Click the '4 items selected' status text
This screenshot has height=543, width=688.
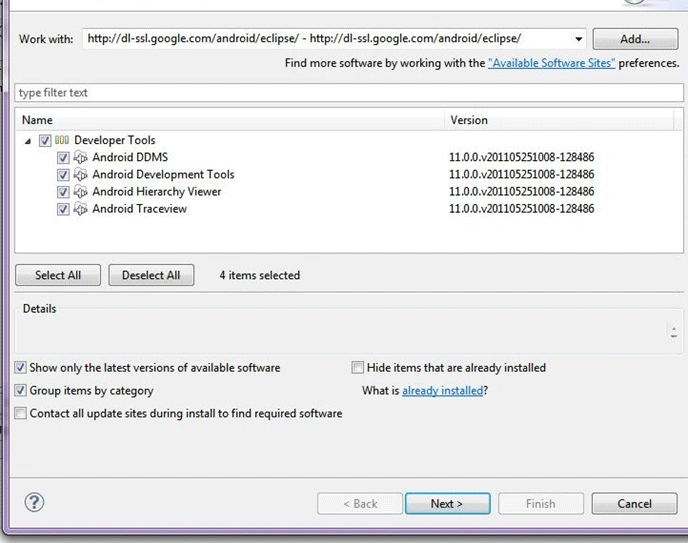click(260, 275)
